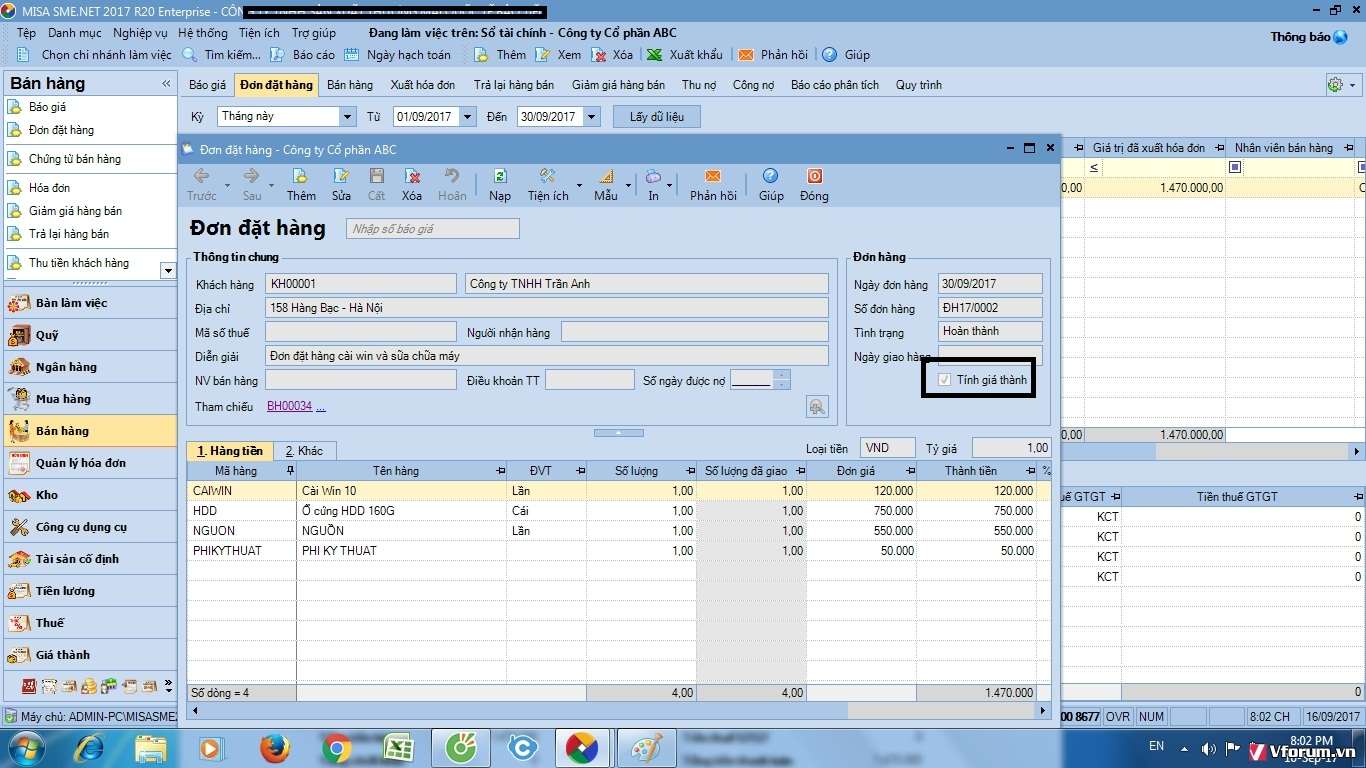Click the In print icon
This screenshot has height=768, width=1366.
click(x=653, y=178)
